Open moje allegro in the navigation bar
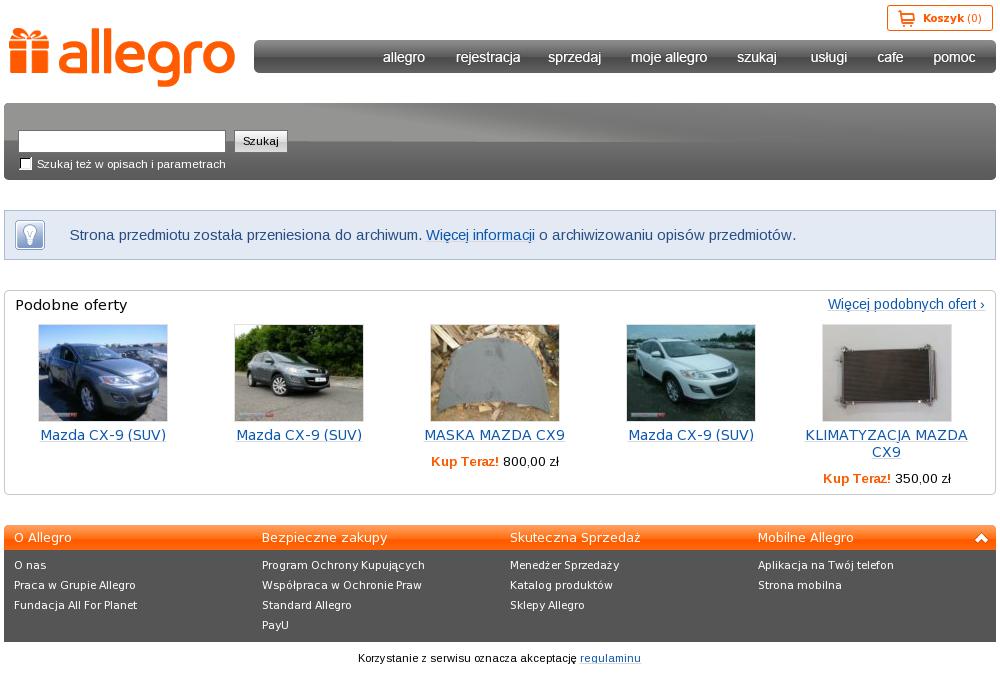This screenshot has height=678, width=1000. 669,57
